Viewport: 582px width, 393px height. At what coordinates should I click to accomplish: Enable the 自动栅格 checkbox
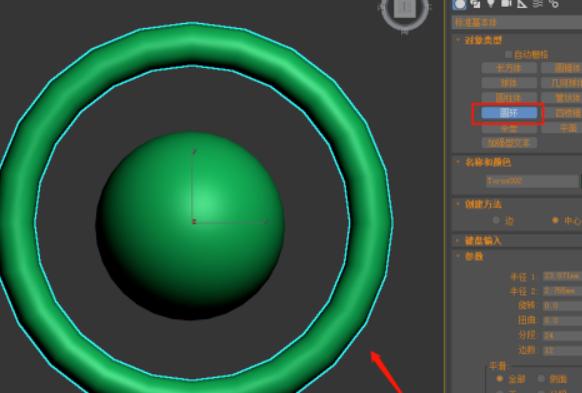click(508, 55)
